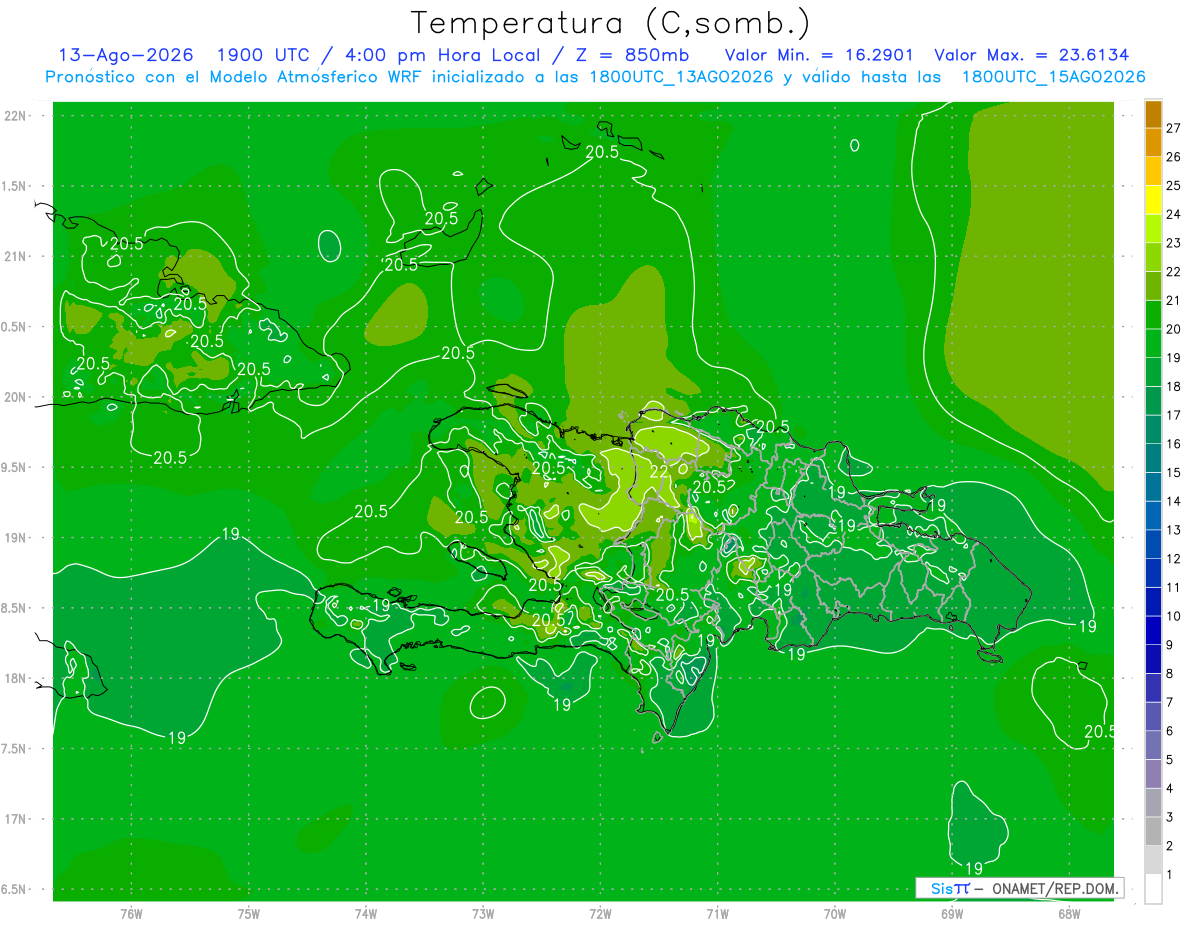The height and width of the screenshot is (927, 1200).
Task: Click the "Valor Min. = 16.2901" readout
Action: point(818,55)
